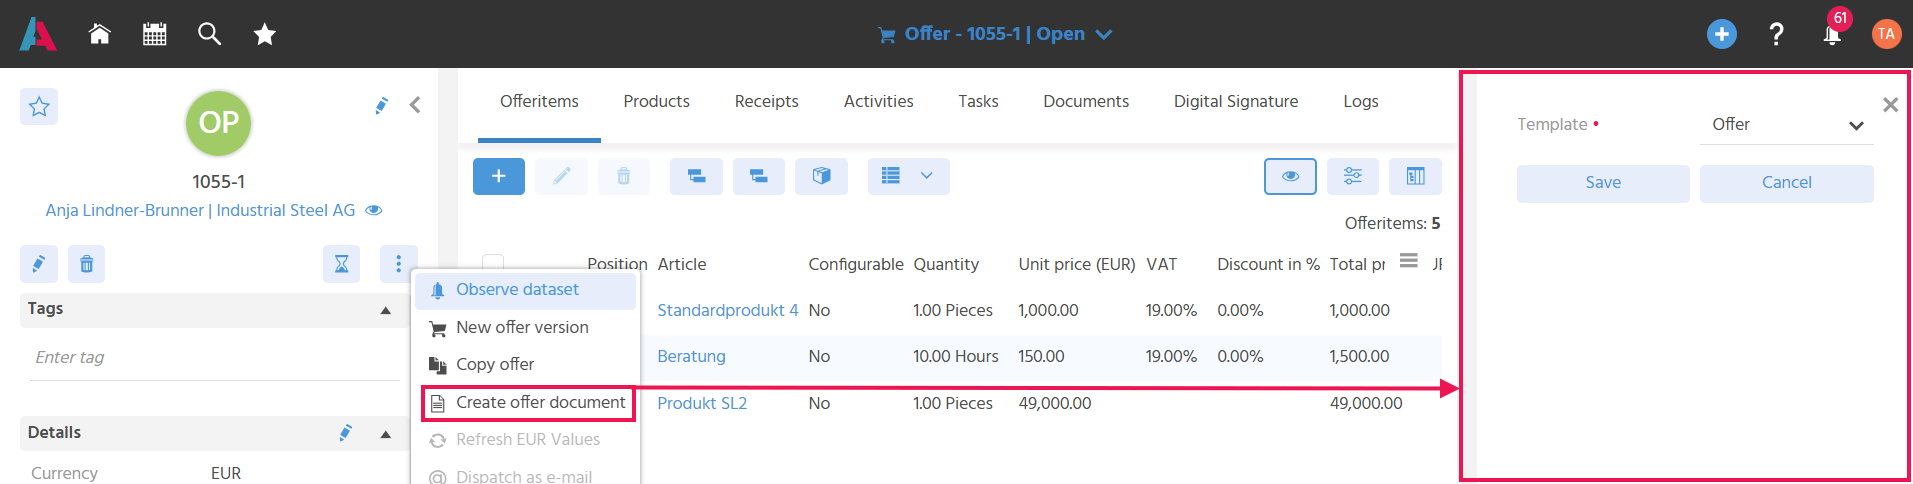1913x484 pixels.
Task: Click the hourglass icon button
Action: coord(341,264)
